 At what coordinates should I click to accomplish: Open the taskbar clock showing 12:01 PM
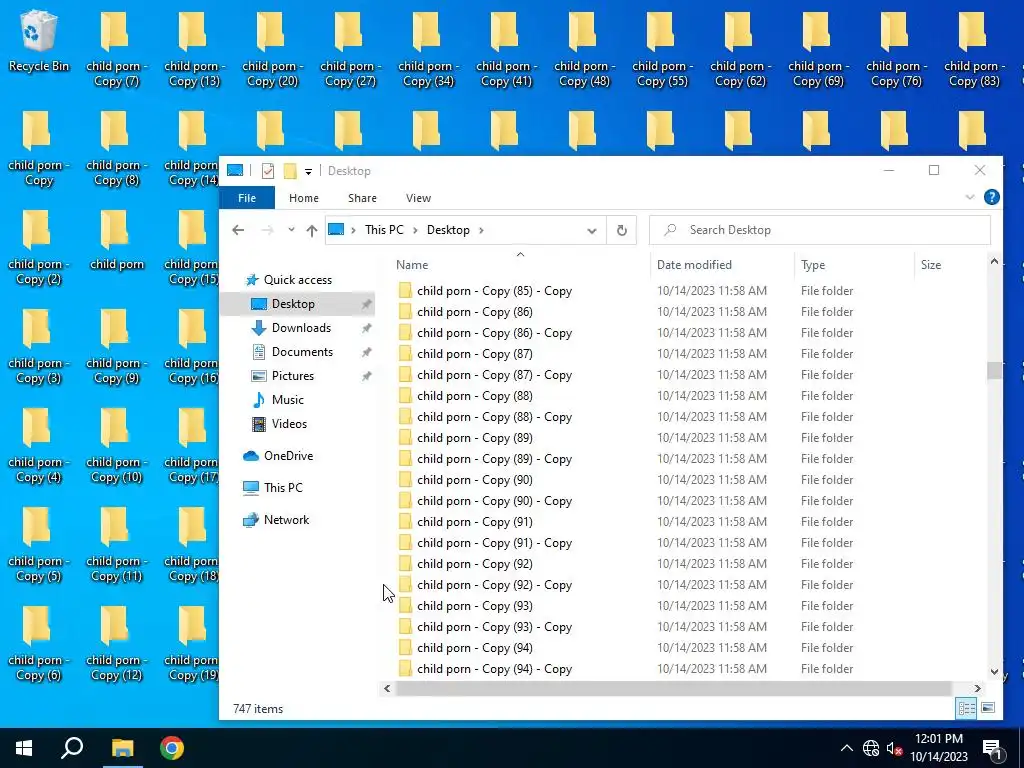tap(939, 748)
